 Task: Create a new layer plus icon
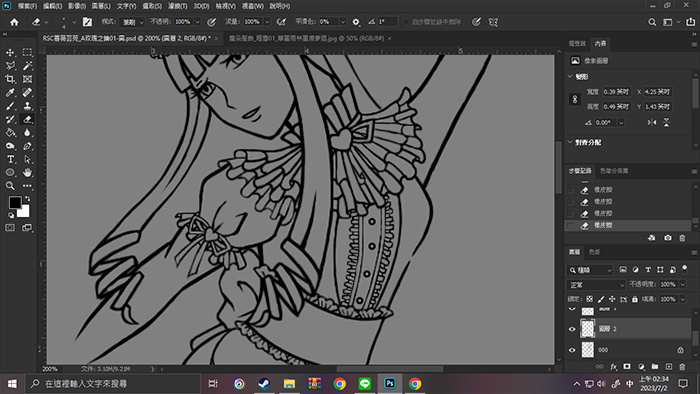(669, 367)
